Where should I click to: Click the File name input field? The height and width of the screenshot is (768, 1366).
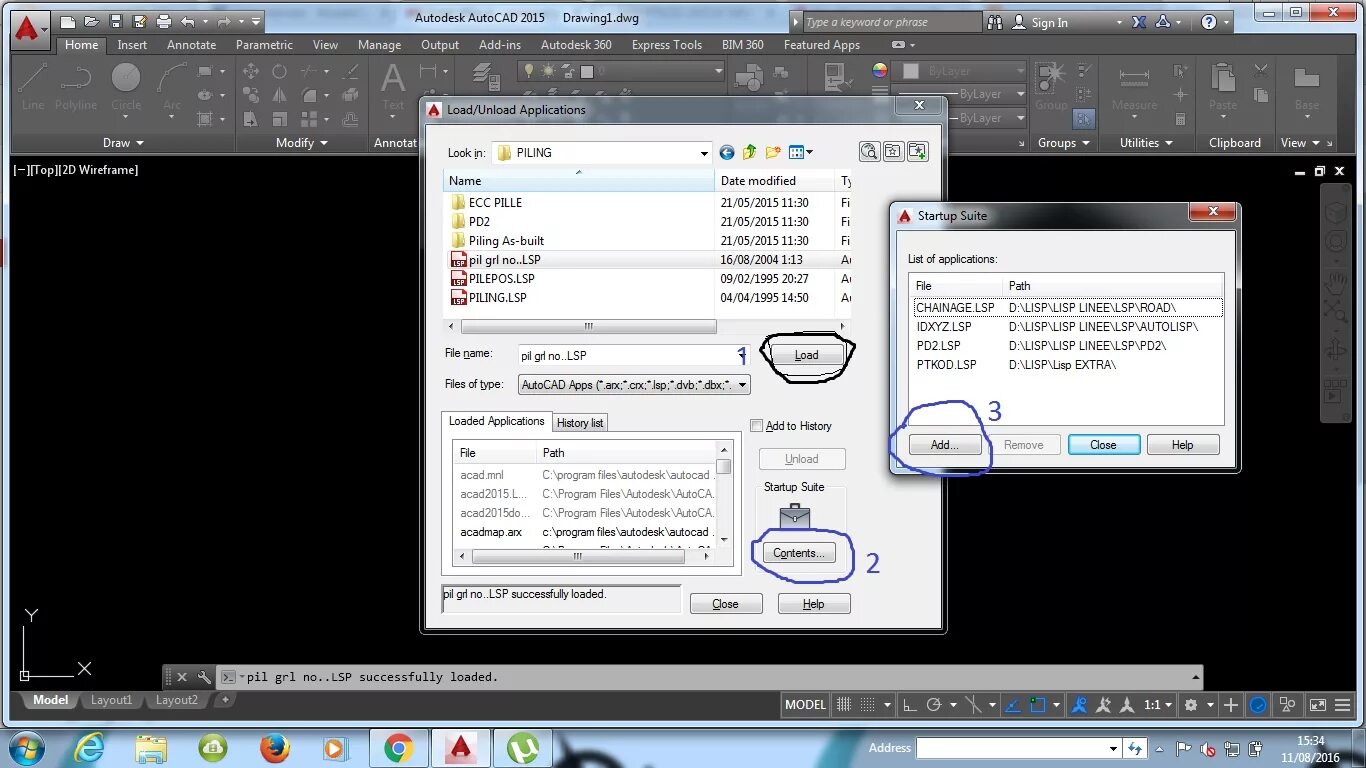632,355
